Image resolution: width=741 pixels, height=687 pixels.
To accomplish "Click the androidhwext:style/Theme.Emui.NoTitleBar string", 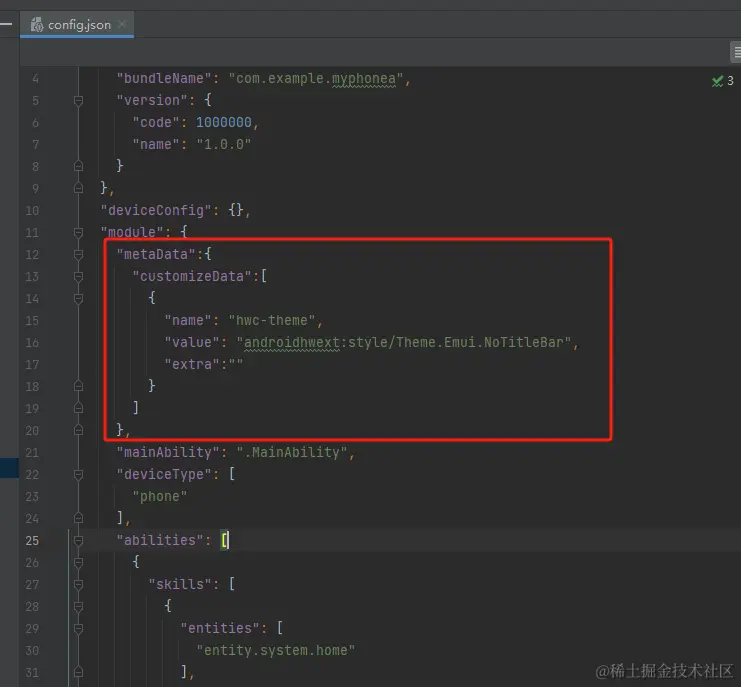I will (x=404, y=342).
